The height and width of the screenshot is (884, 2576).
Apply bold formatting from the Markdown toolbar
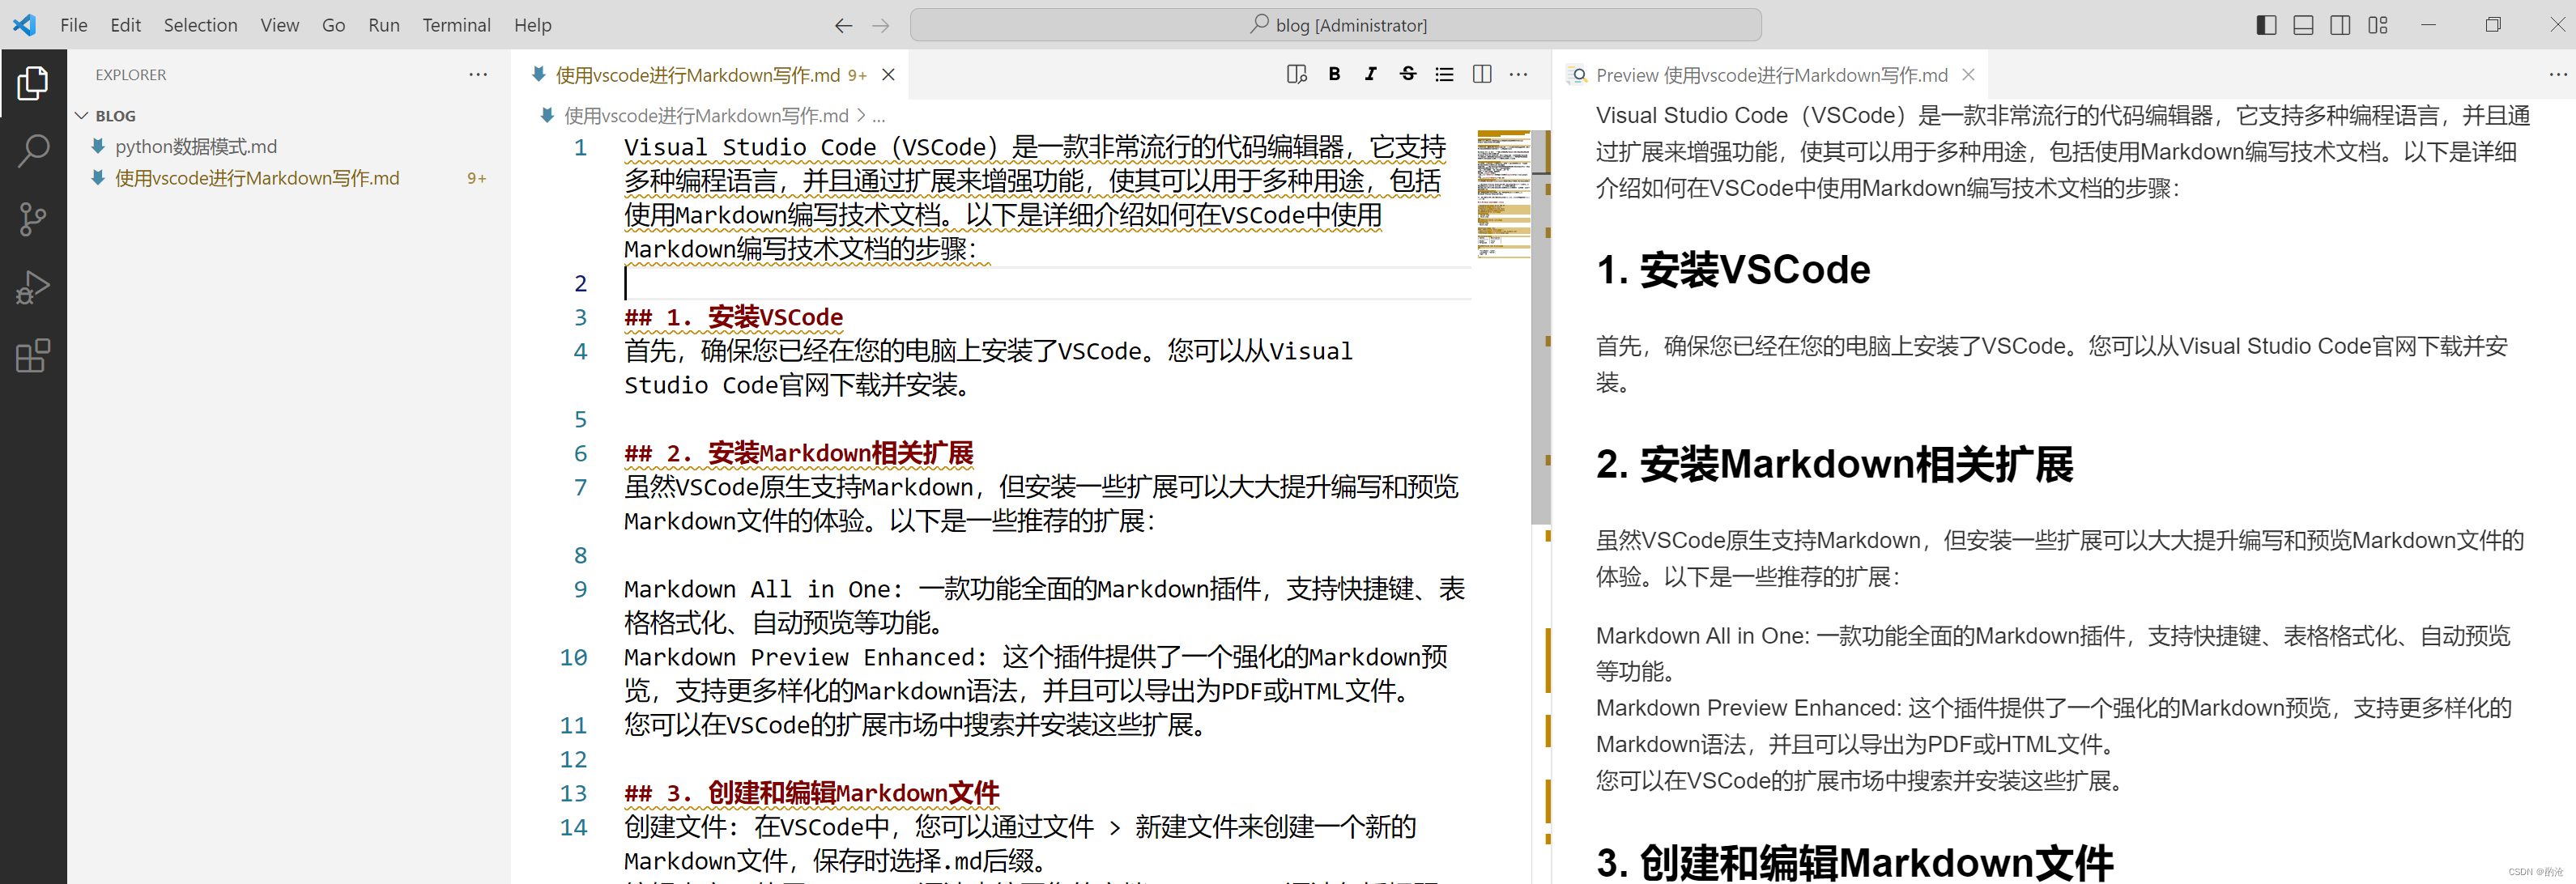click(1334, 74)
